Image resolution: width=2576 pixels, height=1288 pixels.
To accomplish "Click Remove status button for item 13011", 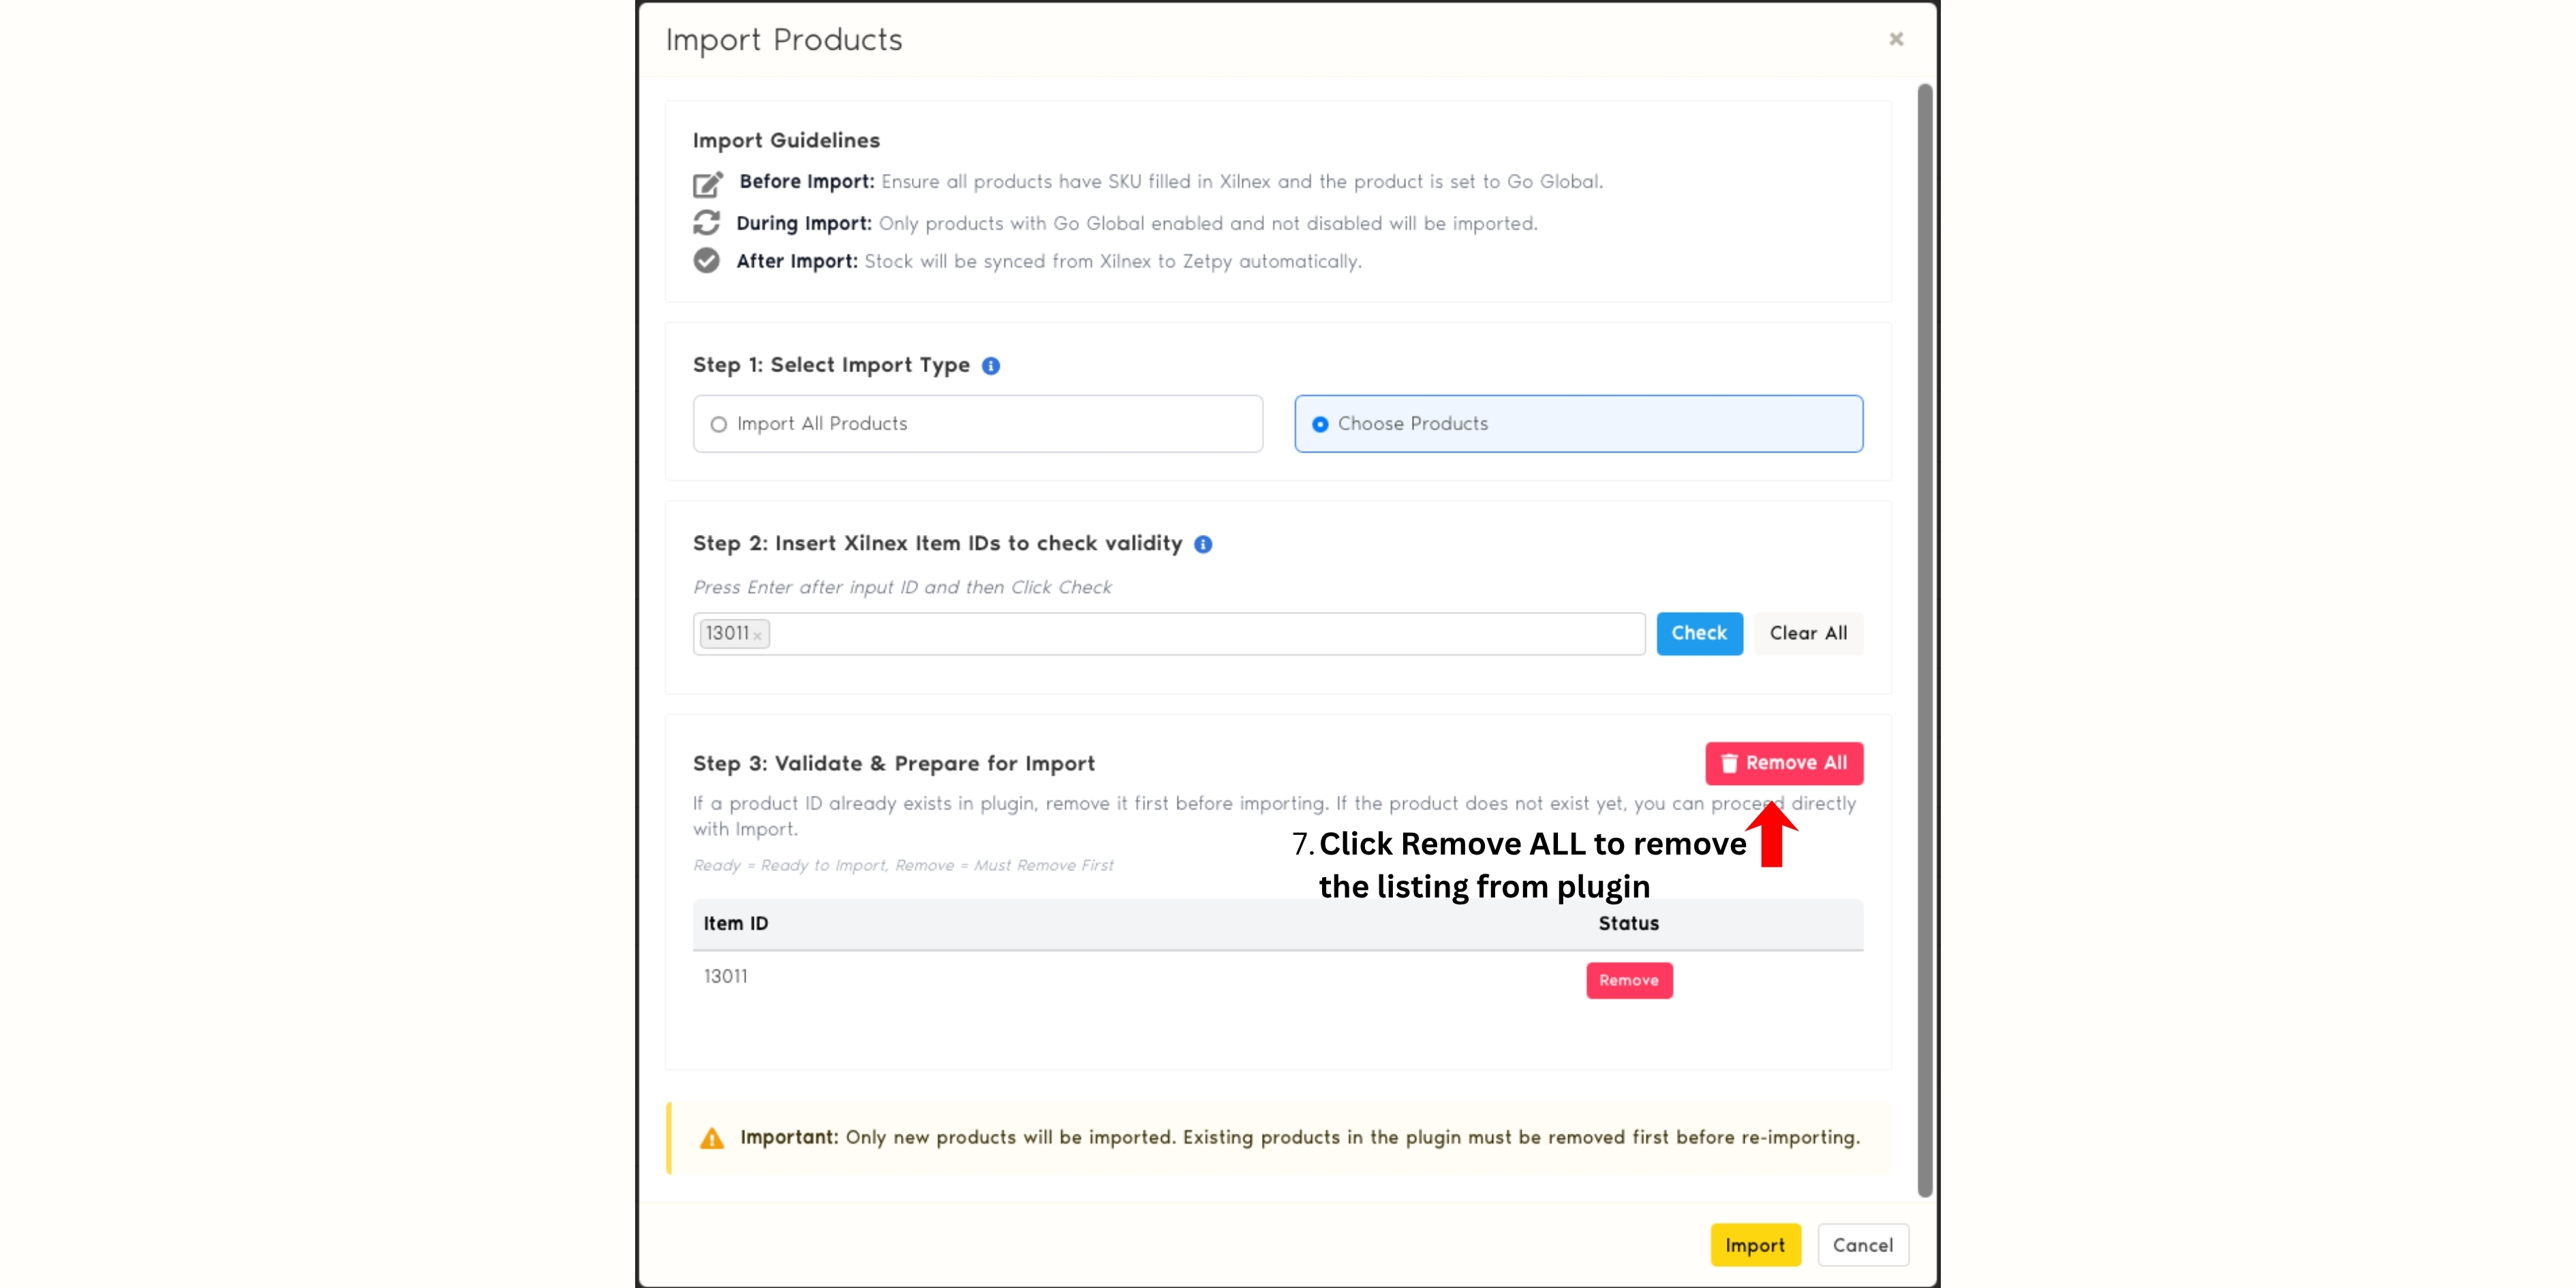I will click(1629, 980).
